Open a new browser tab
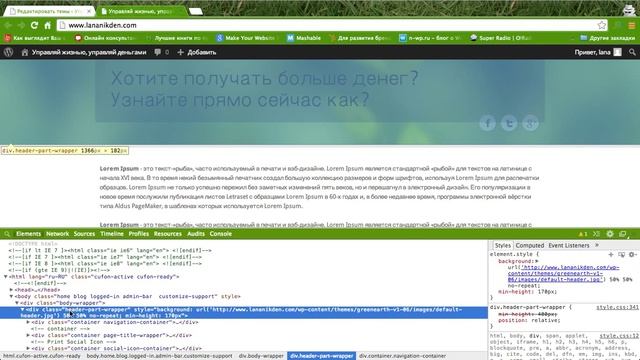The width and height of the screenshot is (640, 360). click(x=196, y=11)
